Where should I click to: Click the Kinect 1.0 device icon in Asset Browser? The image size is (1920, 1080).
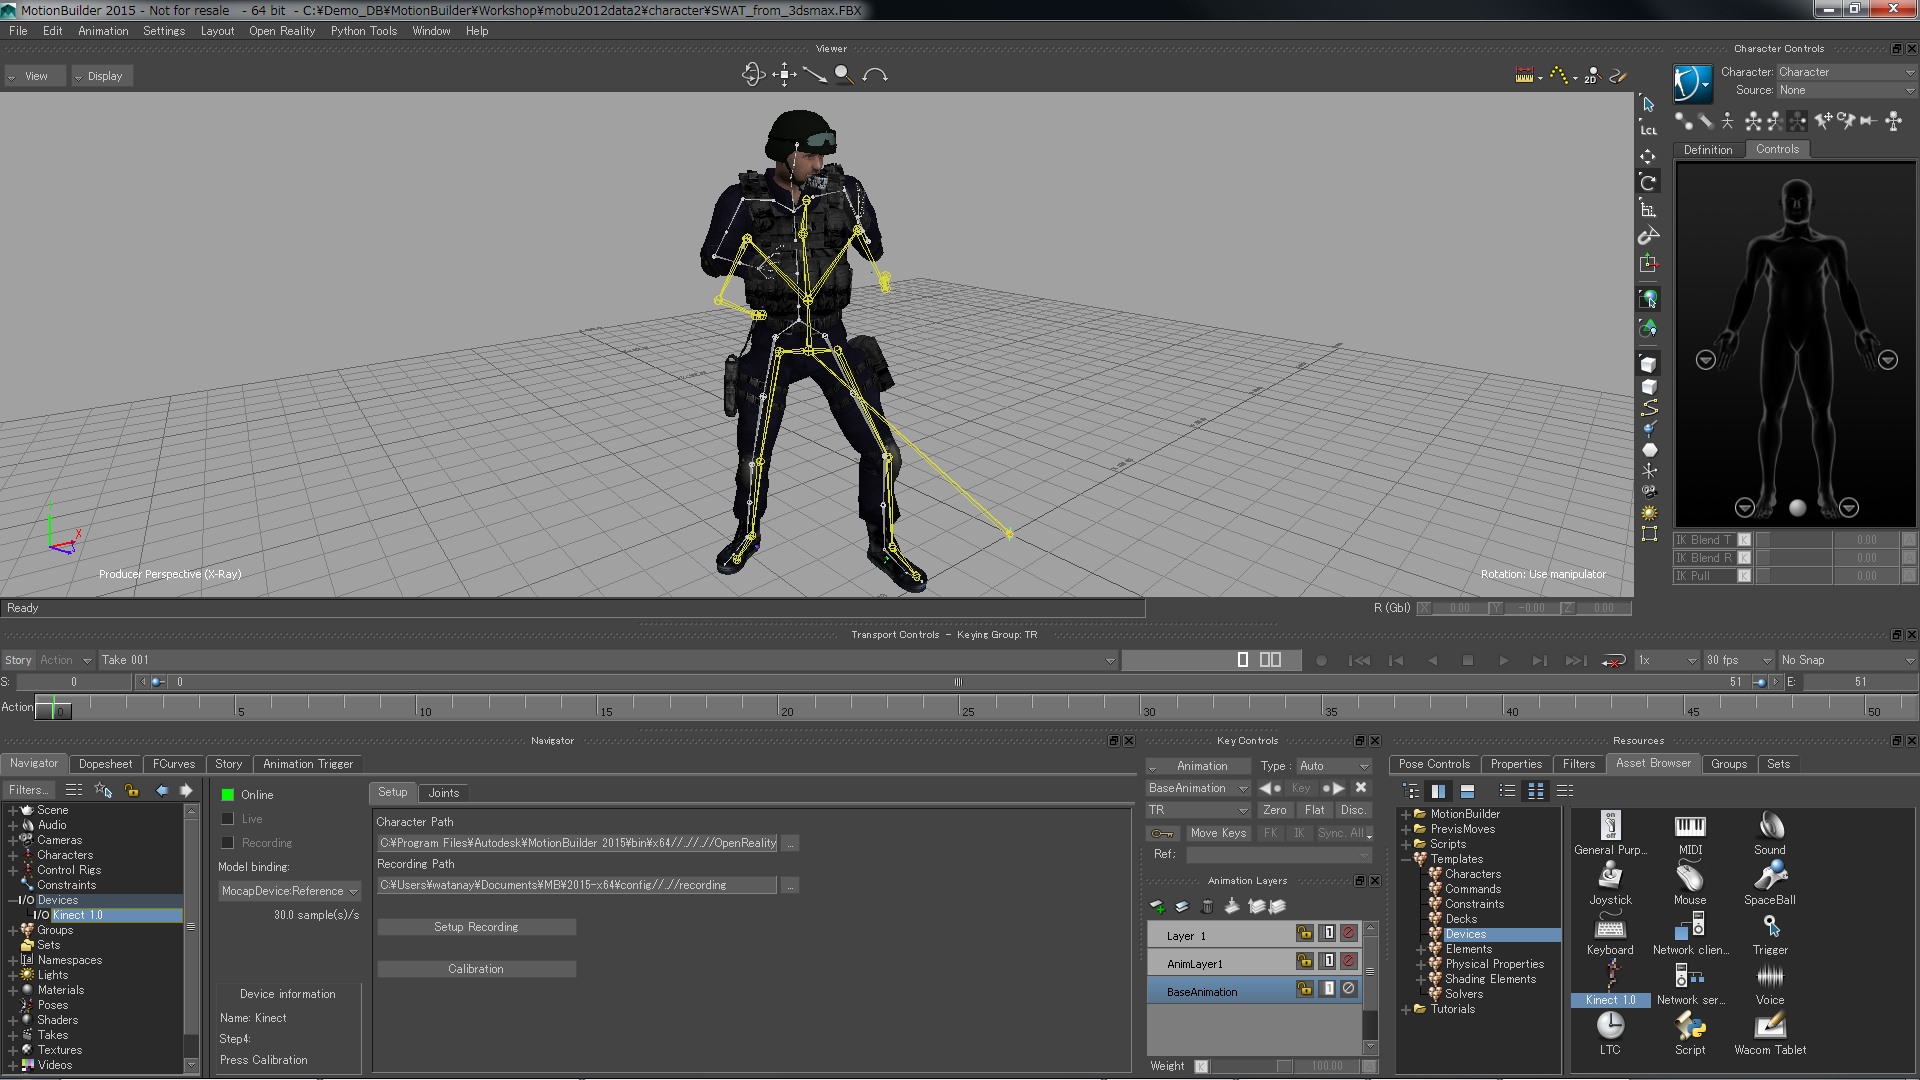coord(1610,977)
